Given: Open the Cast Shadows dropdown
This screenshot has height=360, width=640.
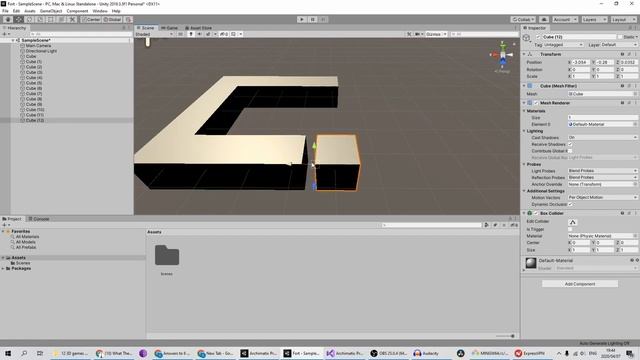Looking at the screenshot, I should (602, 138).
